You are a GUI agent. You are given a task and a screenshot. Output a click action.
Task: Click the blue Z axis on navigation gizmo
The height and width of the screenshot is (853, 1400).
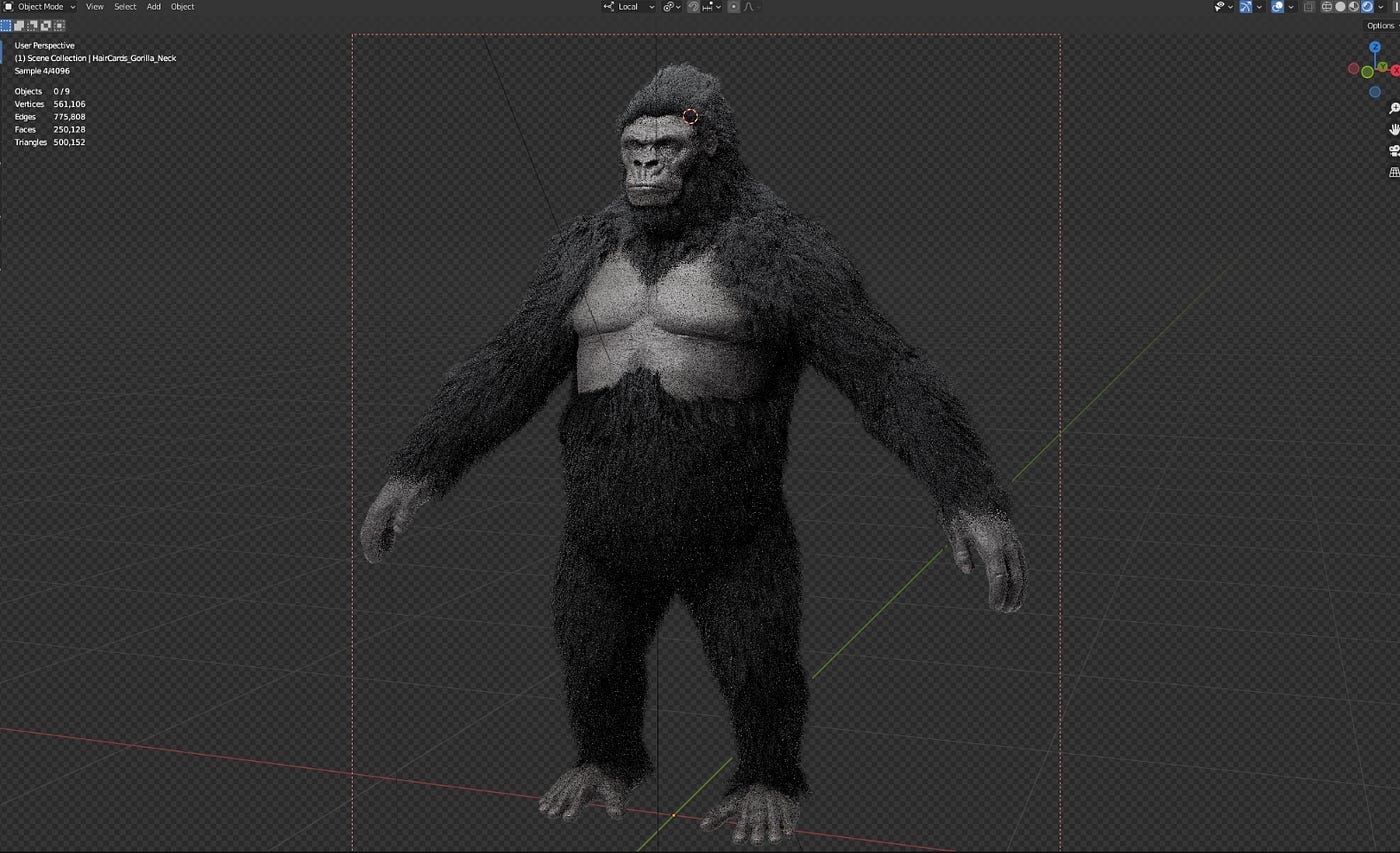1375,47
